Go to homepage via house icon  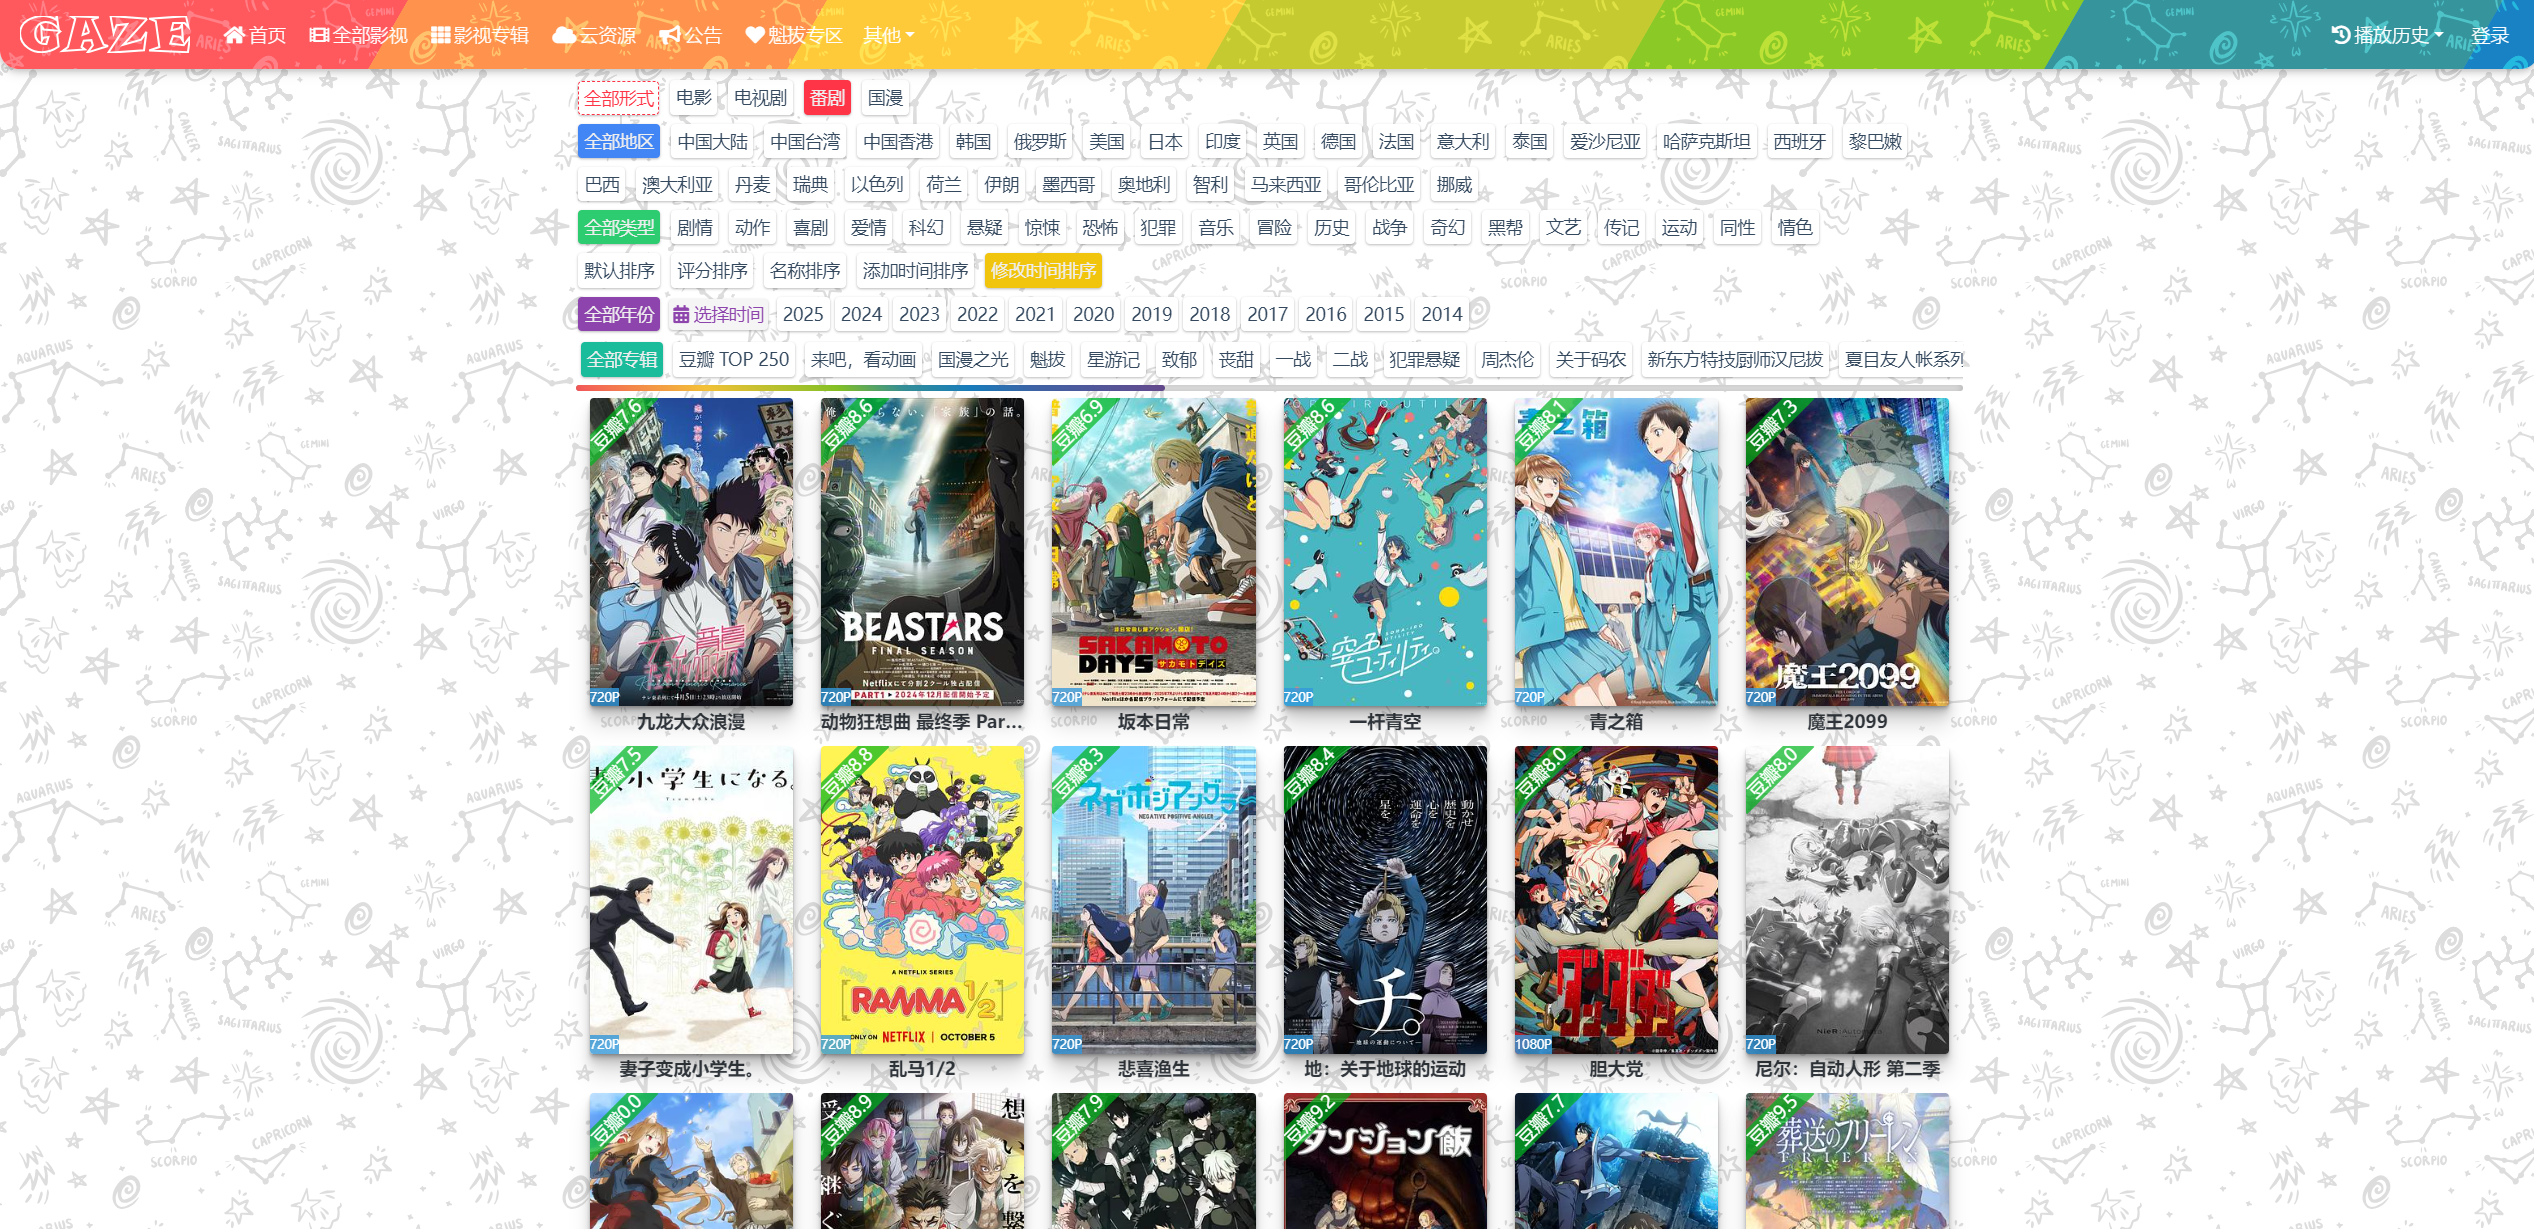point(255,36)
